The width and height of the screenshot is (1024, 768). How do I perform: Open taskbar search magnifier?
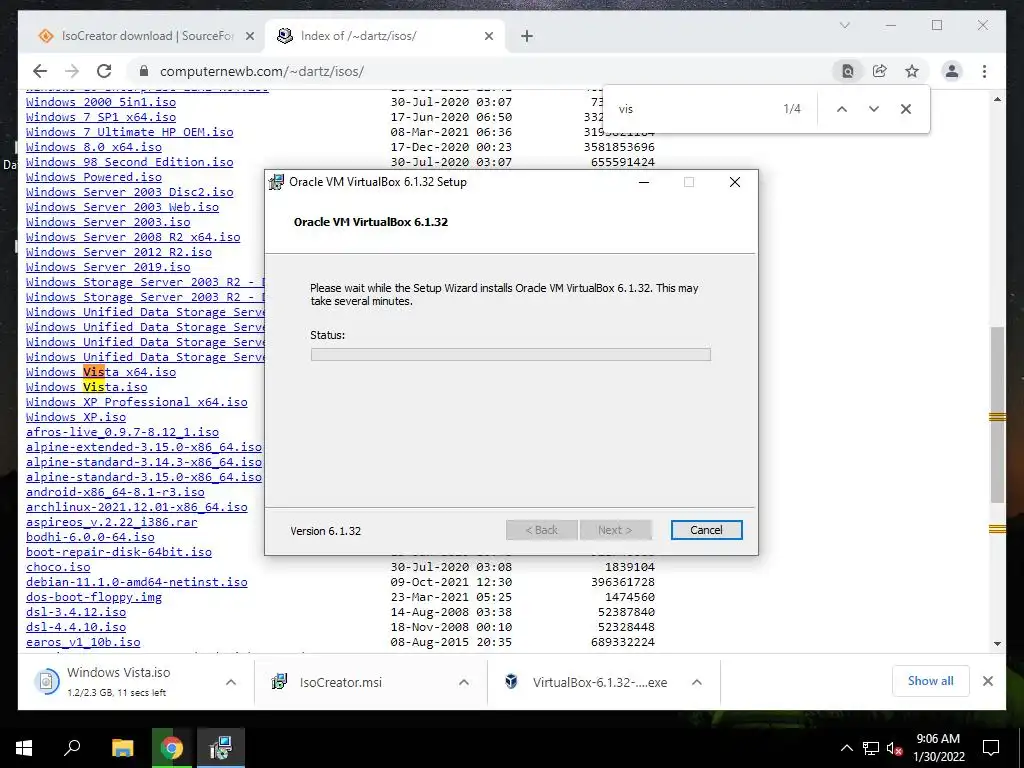click(72, 748)
